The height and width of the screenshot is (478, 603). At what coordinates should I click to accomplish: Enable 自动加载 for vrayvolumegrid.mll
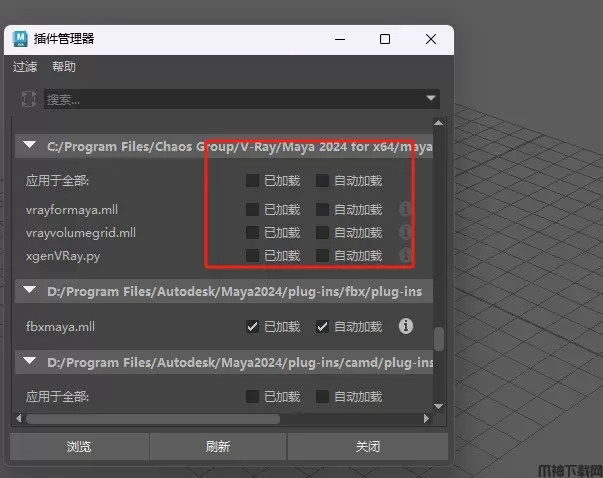(322, 232)
